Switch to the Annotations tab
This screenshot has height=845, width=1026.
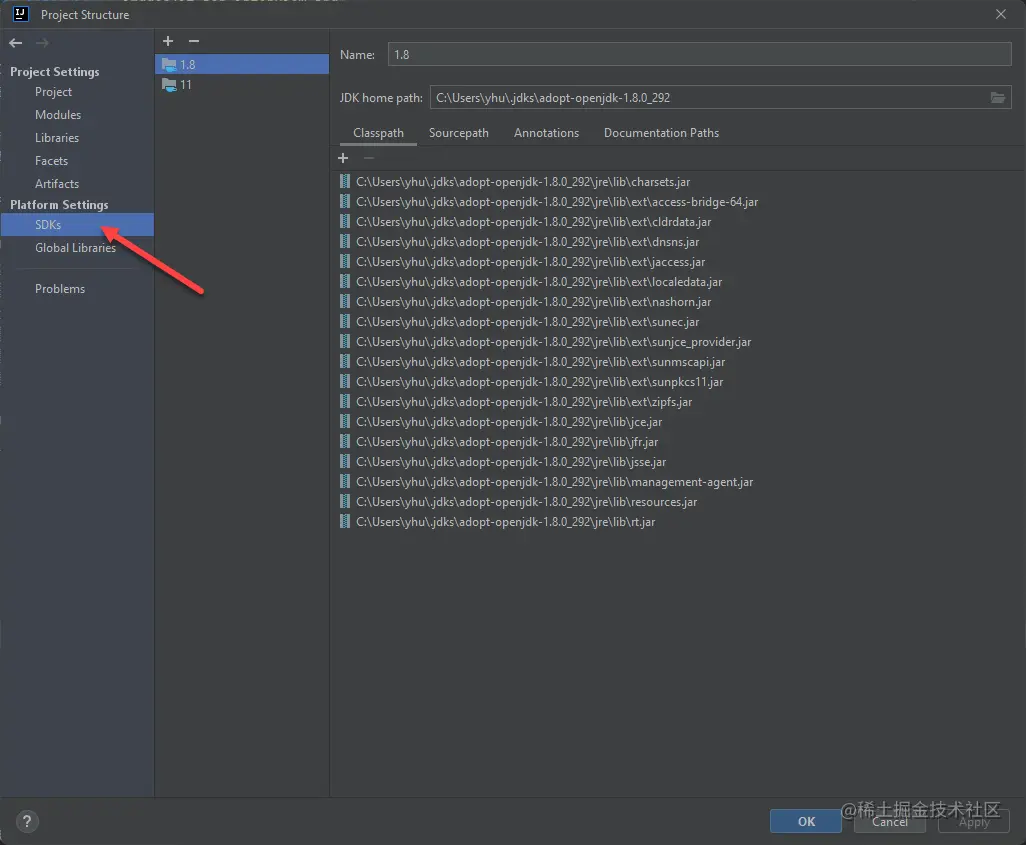(x=546, y=133)
